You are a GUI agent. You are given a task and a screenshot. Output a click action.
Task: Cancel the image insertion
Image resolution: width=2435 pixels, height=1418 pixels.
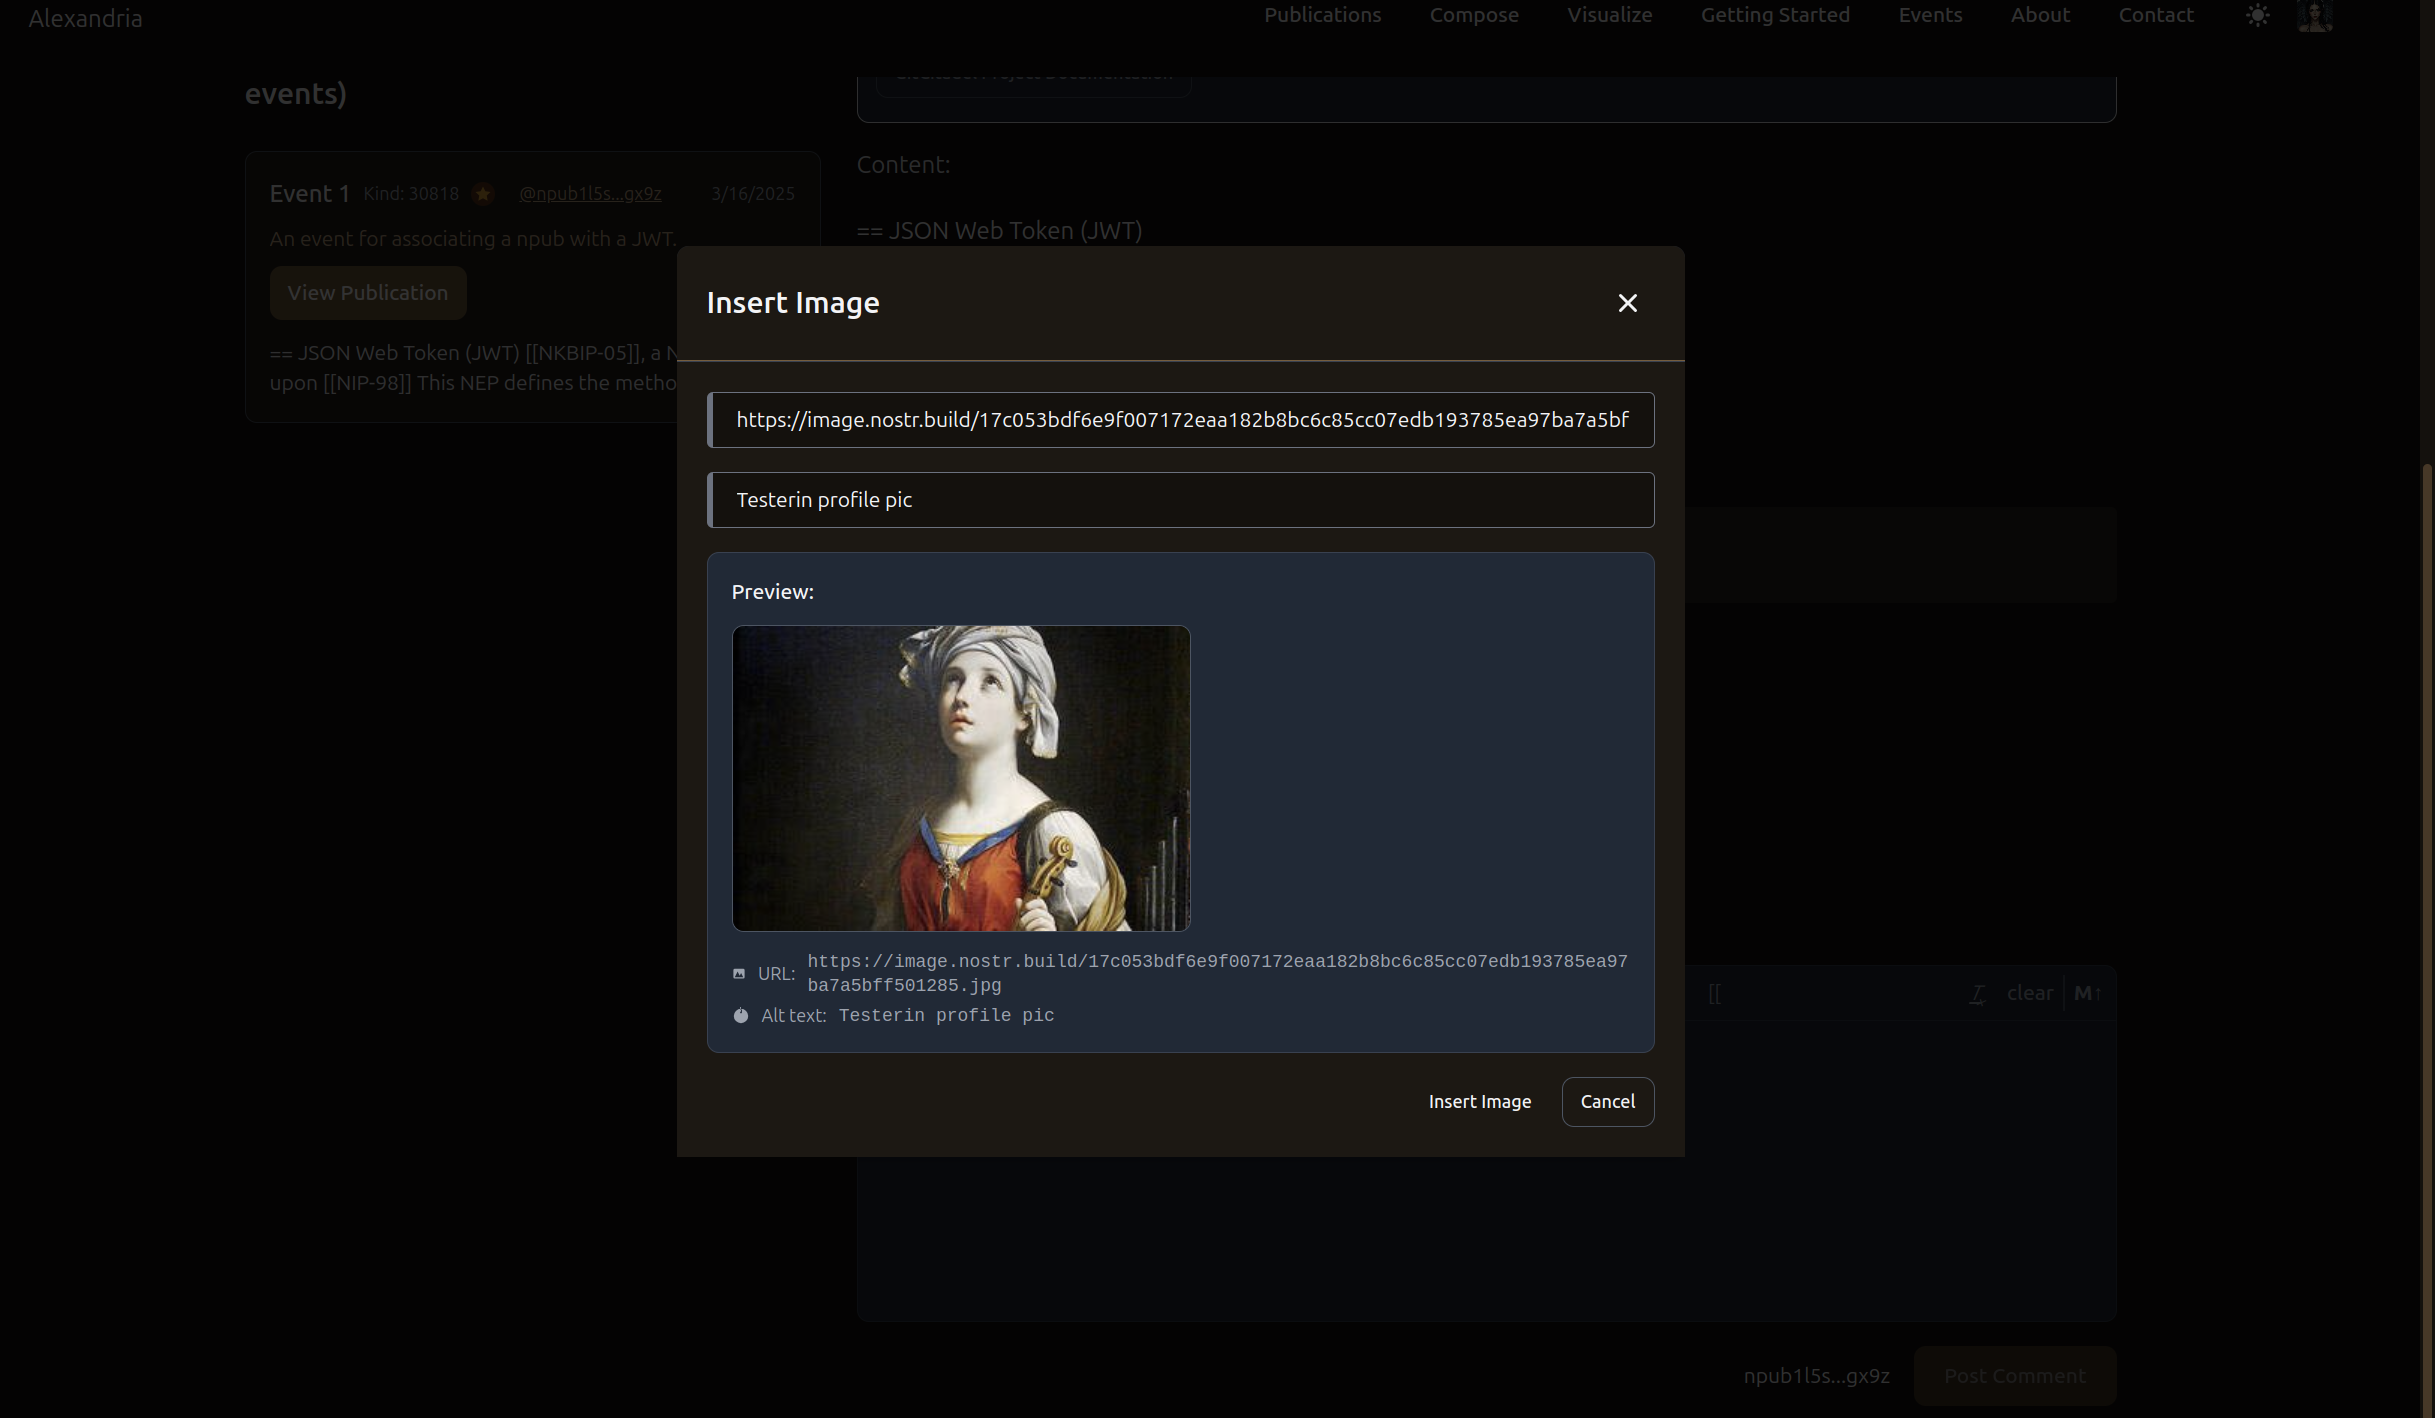[1607, 1101]
